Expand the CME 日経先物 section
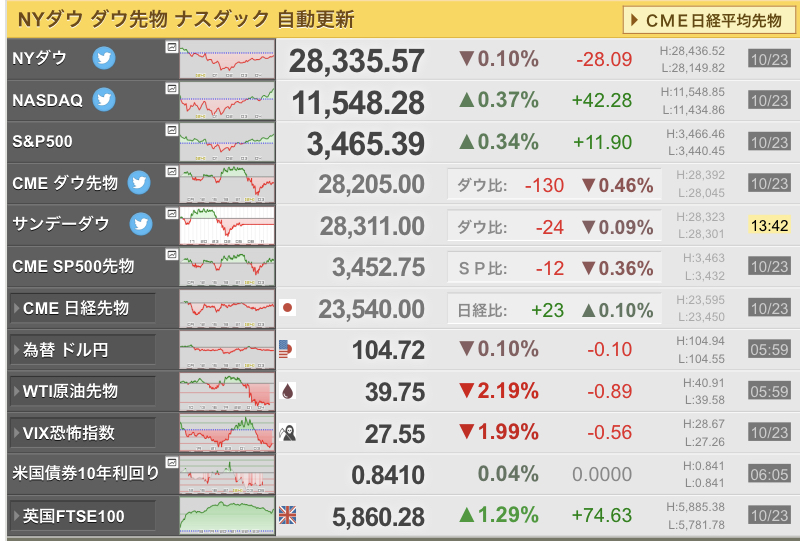This screenshot has width=800, height=541. tap(82, 308)
